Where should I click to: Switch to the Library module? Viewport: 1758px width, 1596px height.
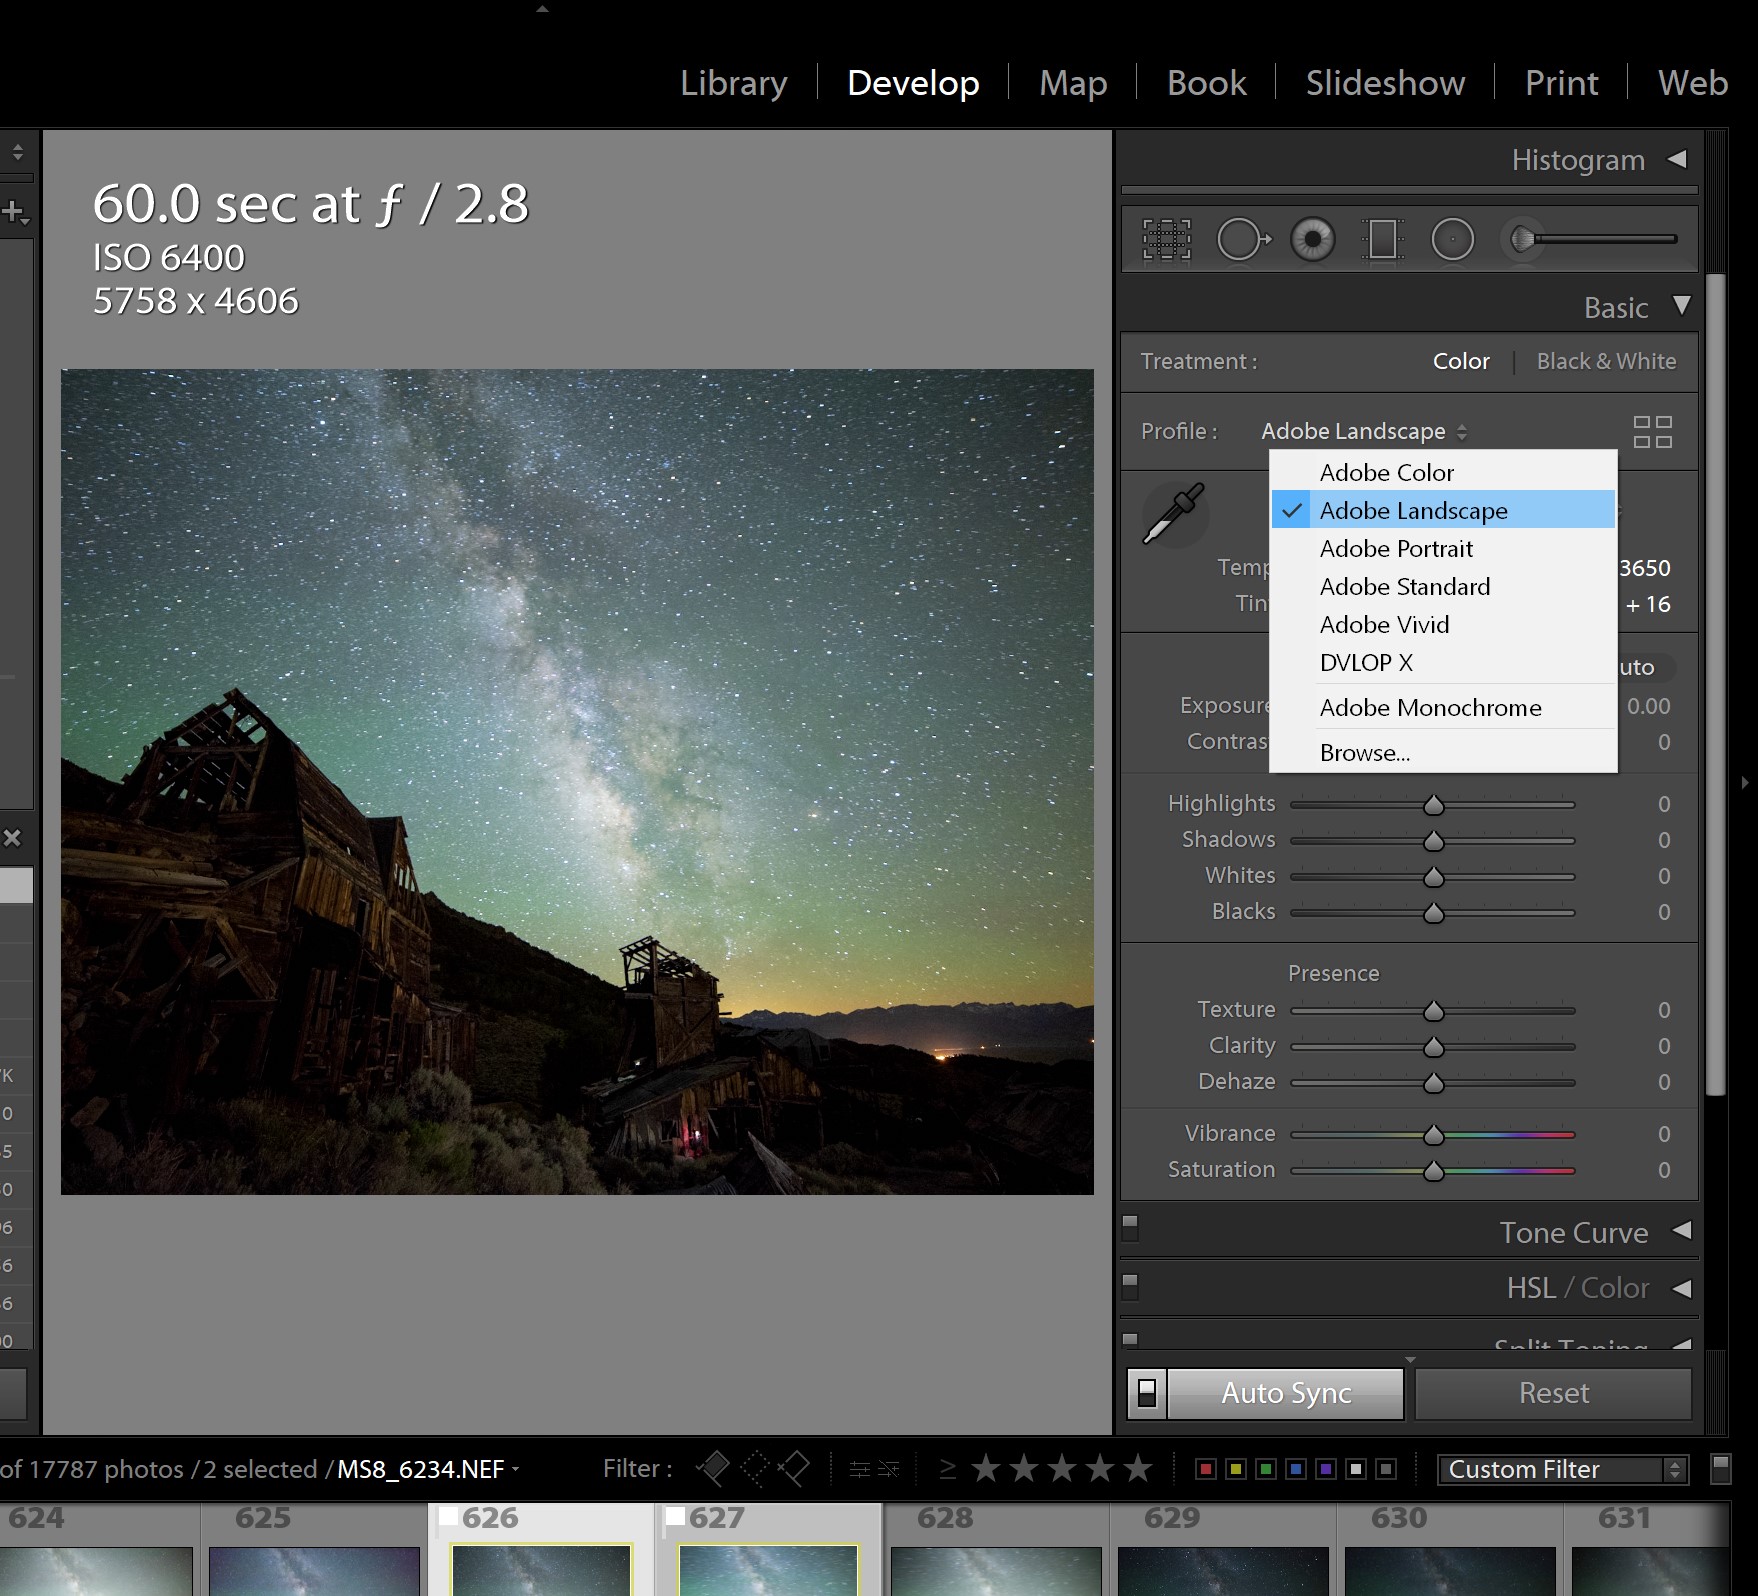coord(733,83)
